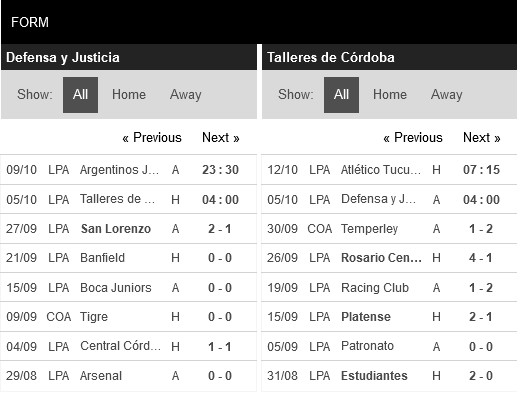Open the San Lorenzo 2 - 1 match

[x=128, y=229]
